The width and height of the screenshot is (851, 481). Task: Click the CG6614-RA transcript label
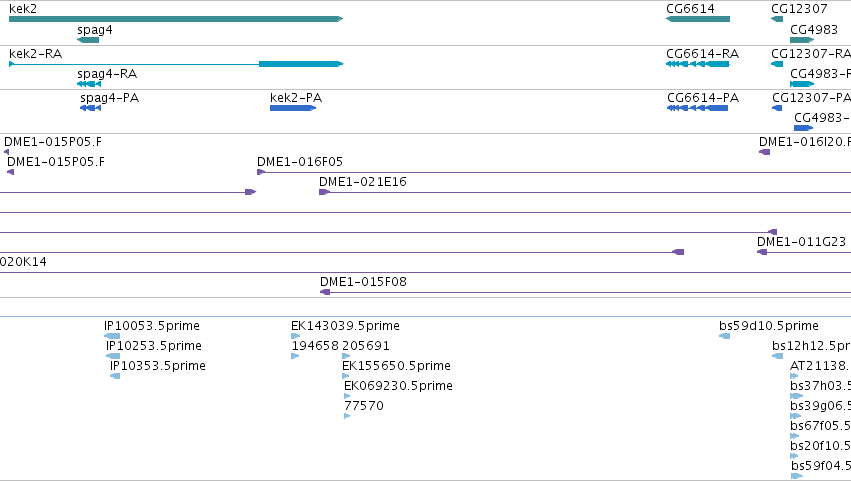702,54
